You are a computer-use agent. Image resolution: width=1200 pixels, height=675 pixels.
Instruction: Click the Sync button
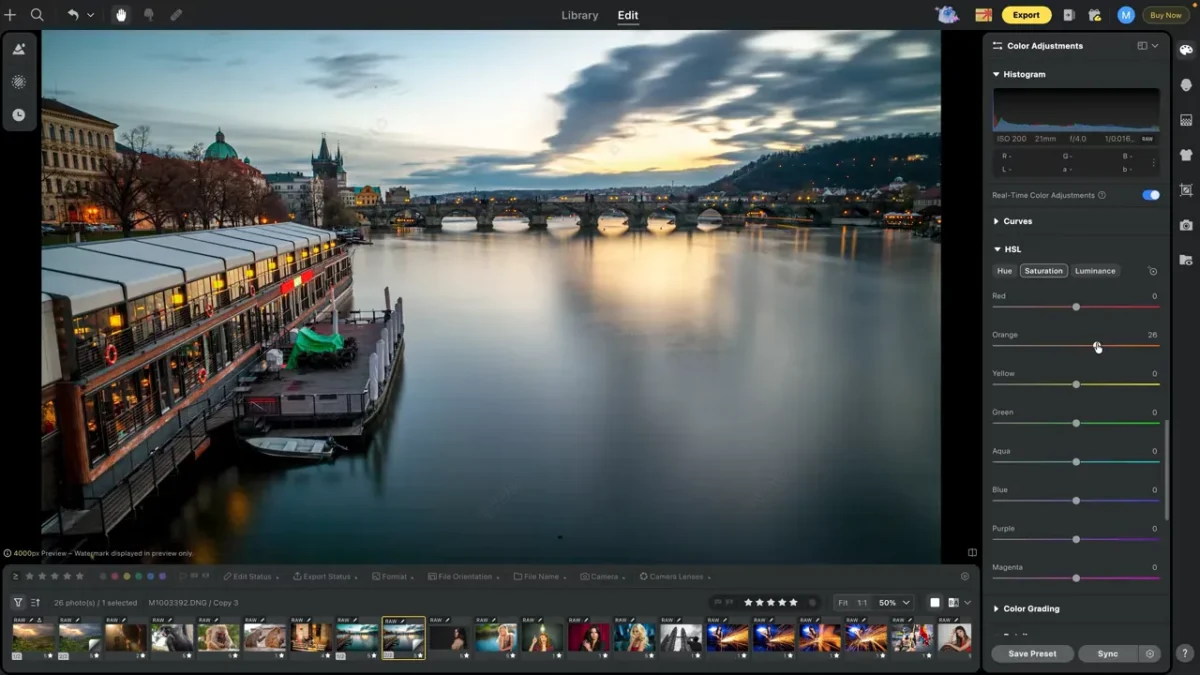pyautogui.click(x=1108, y=654)
